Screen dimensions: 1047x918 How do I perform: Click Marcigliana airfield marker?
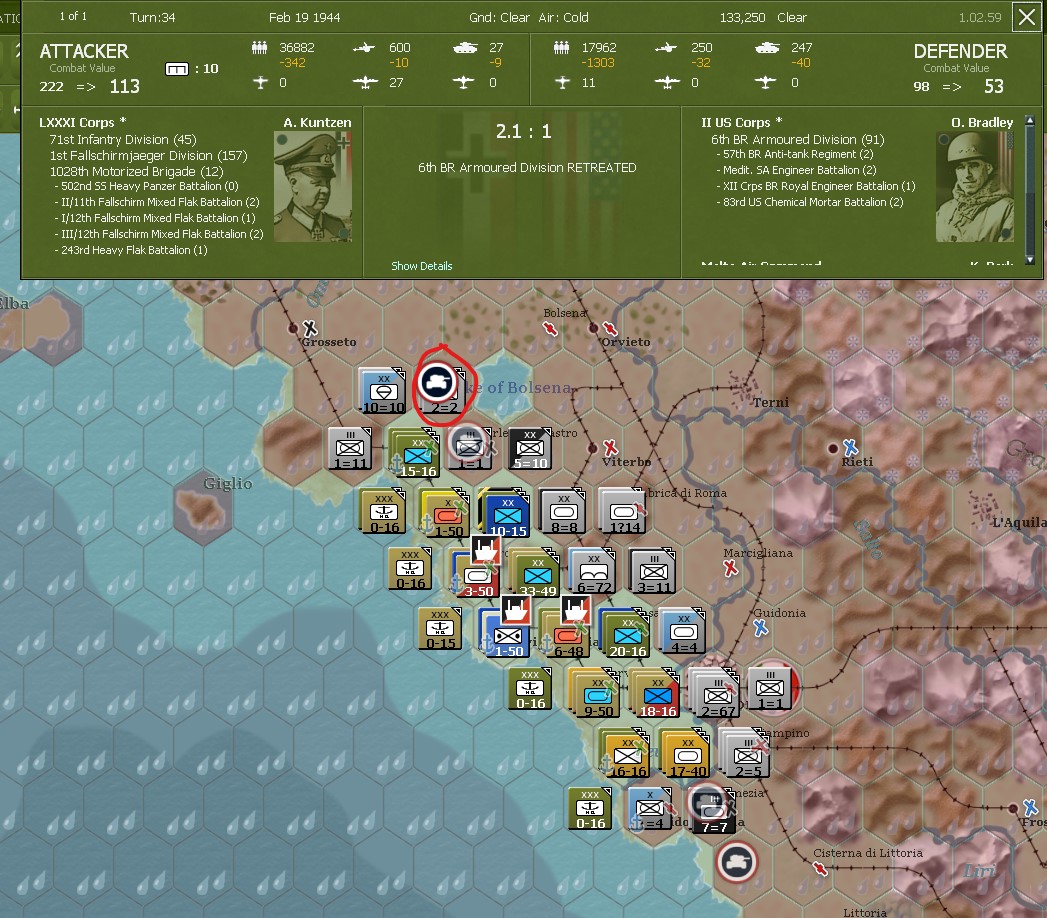[730, 568]
